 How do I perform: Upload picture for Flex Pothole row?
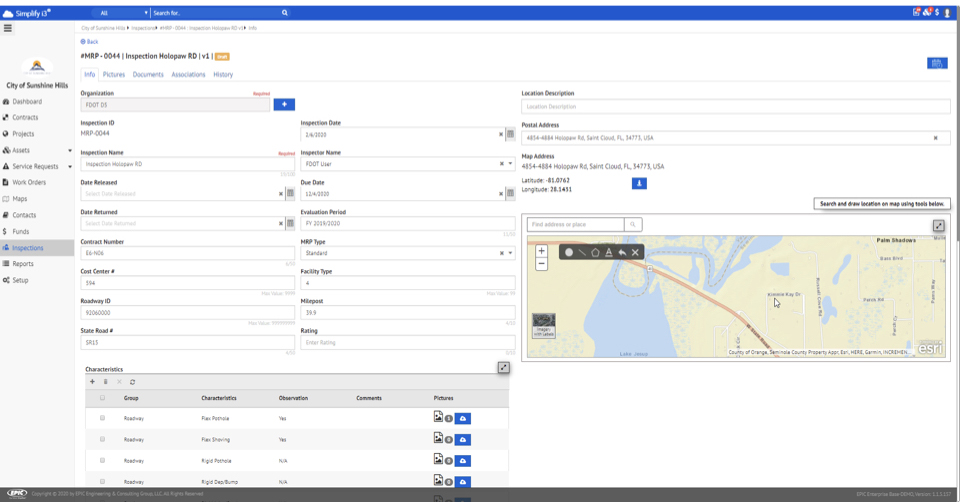(463, 417)
